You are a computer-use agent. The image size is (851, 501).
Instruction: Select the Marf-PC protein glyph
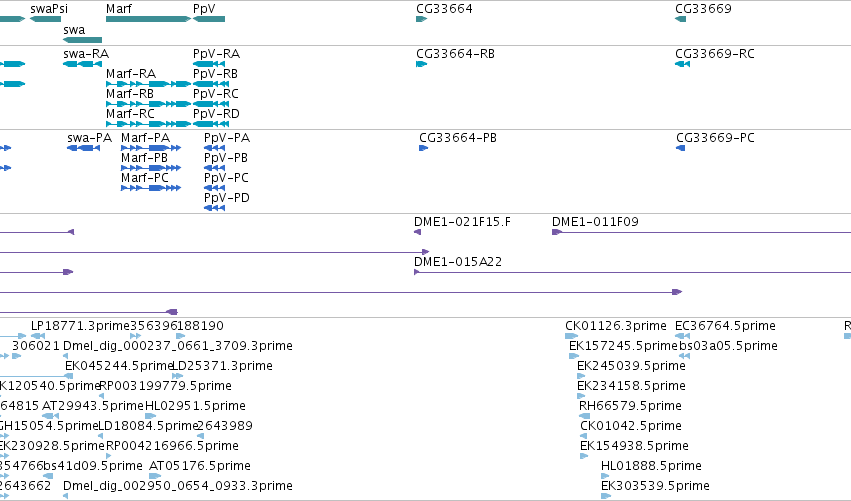point(151,188)
